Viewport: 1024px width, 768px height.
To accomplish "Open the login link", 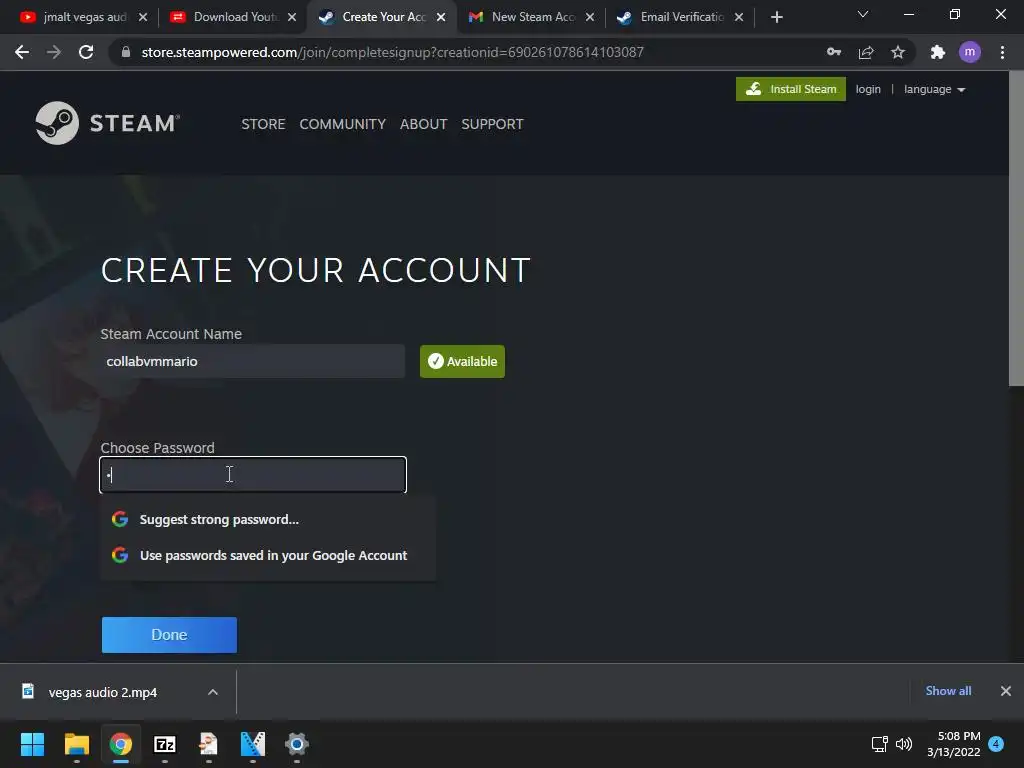I will 868,89.
